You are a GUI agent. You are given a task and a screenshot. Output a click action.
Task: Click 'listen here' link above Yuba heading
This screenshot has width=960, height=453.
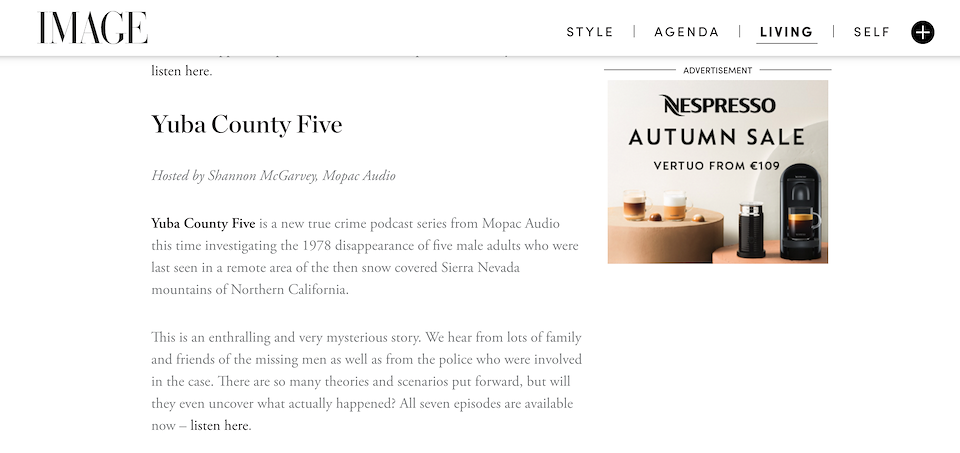[181, 71]
